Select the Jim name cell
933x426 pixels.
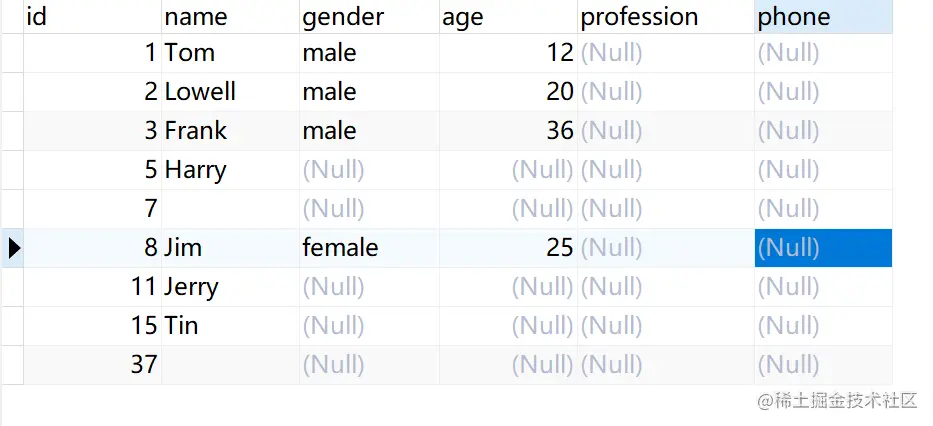(229, 248)
